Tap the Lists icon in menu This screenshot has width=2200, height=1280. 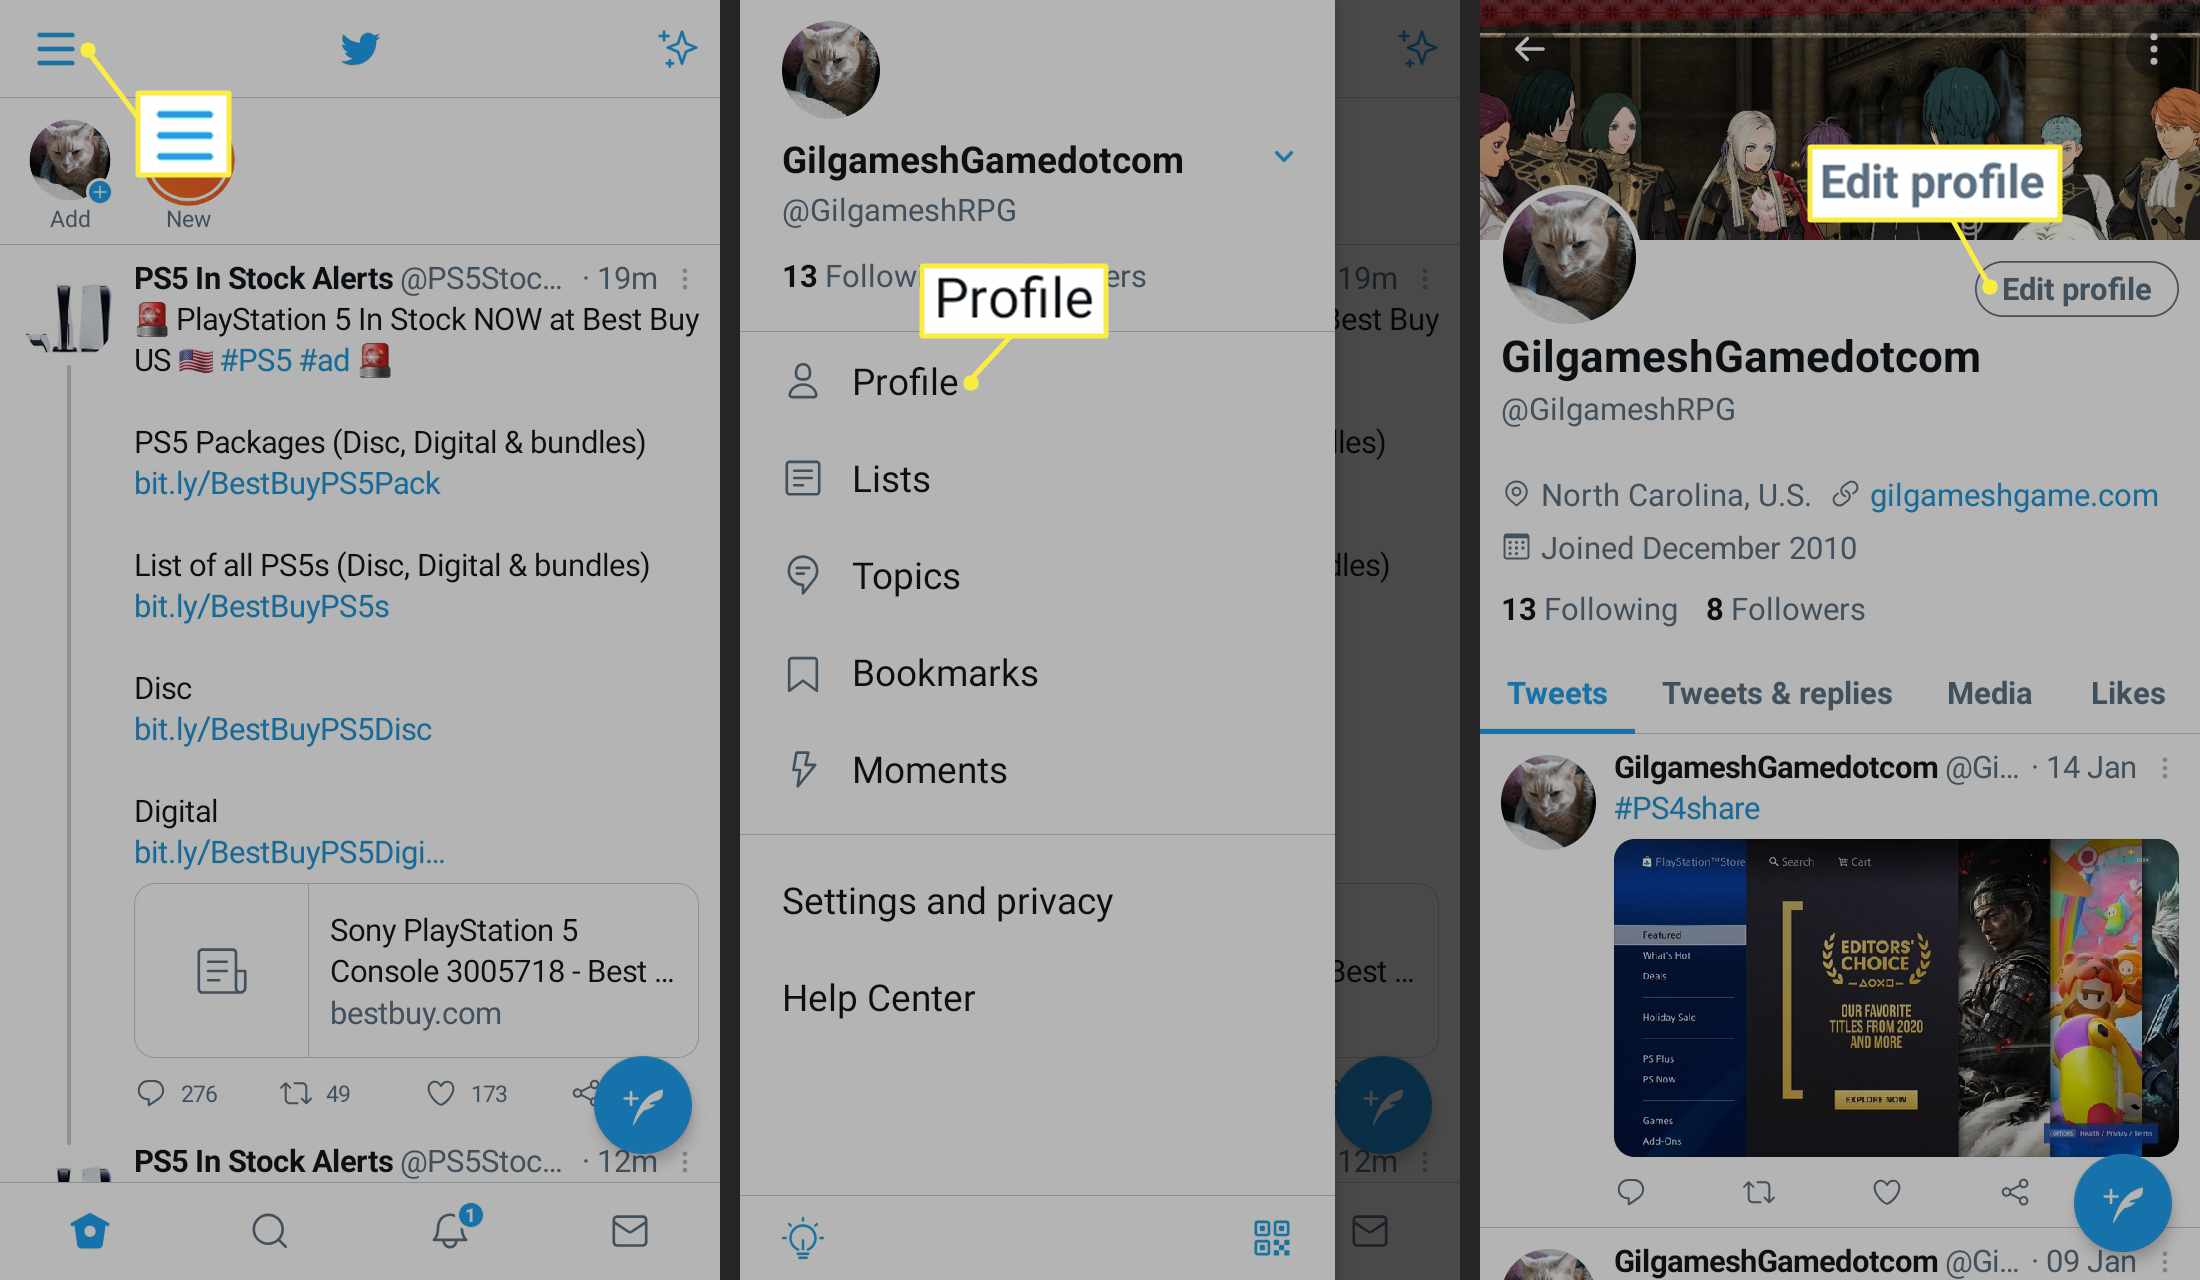pyautogui.click(x=801, y=478)
